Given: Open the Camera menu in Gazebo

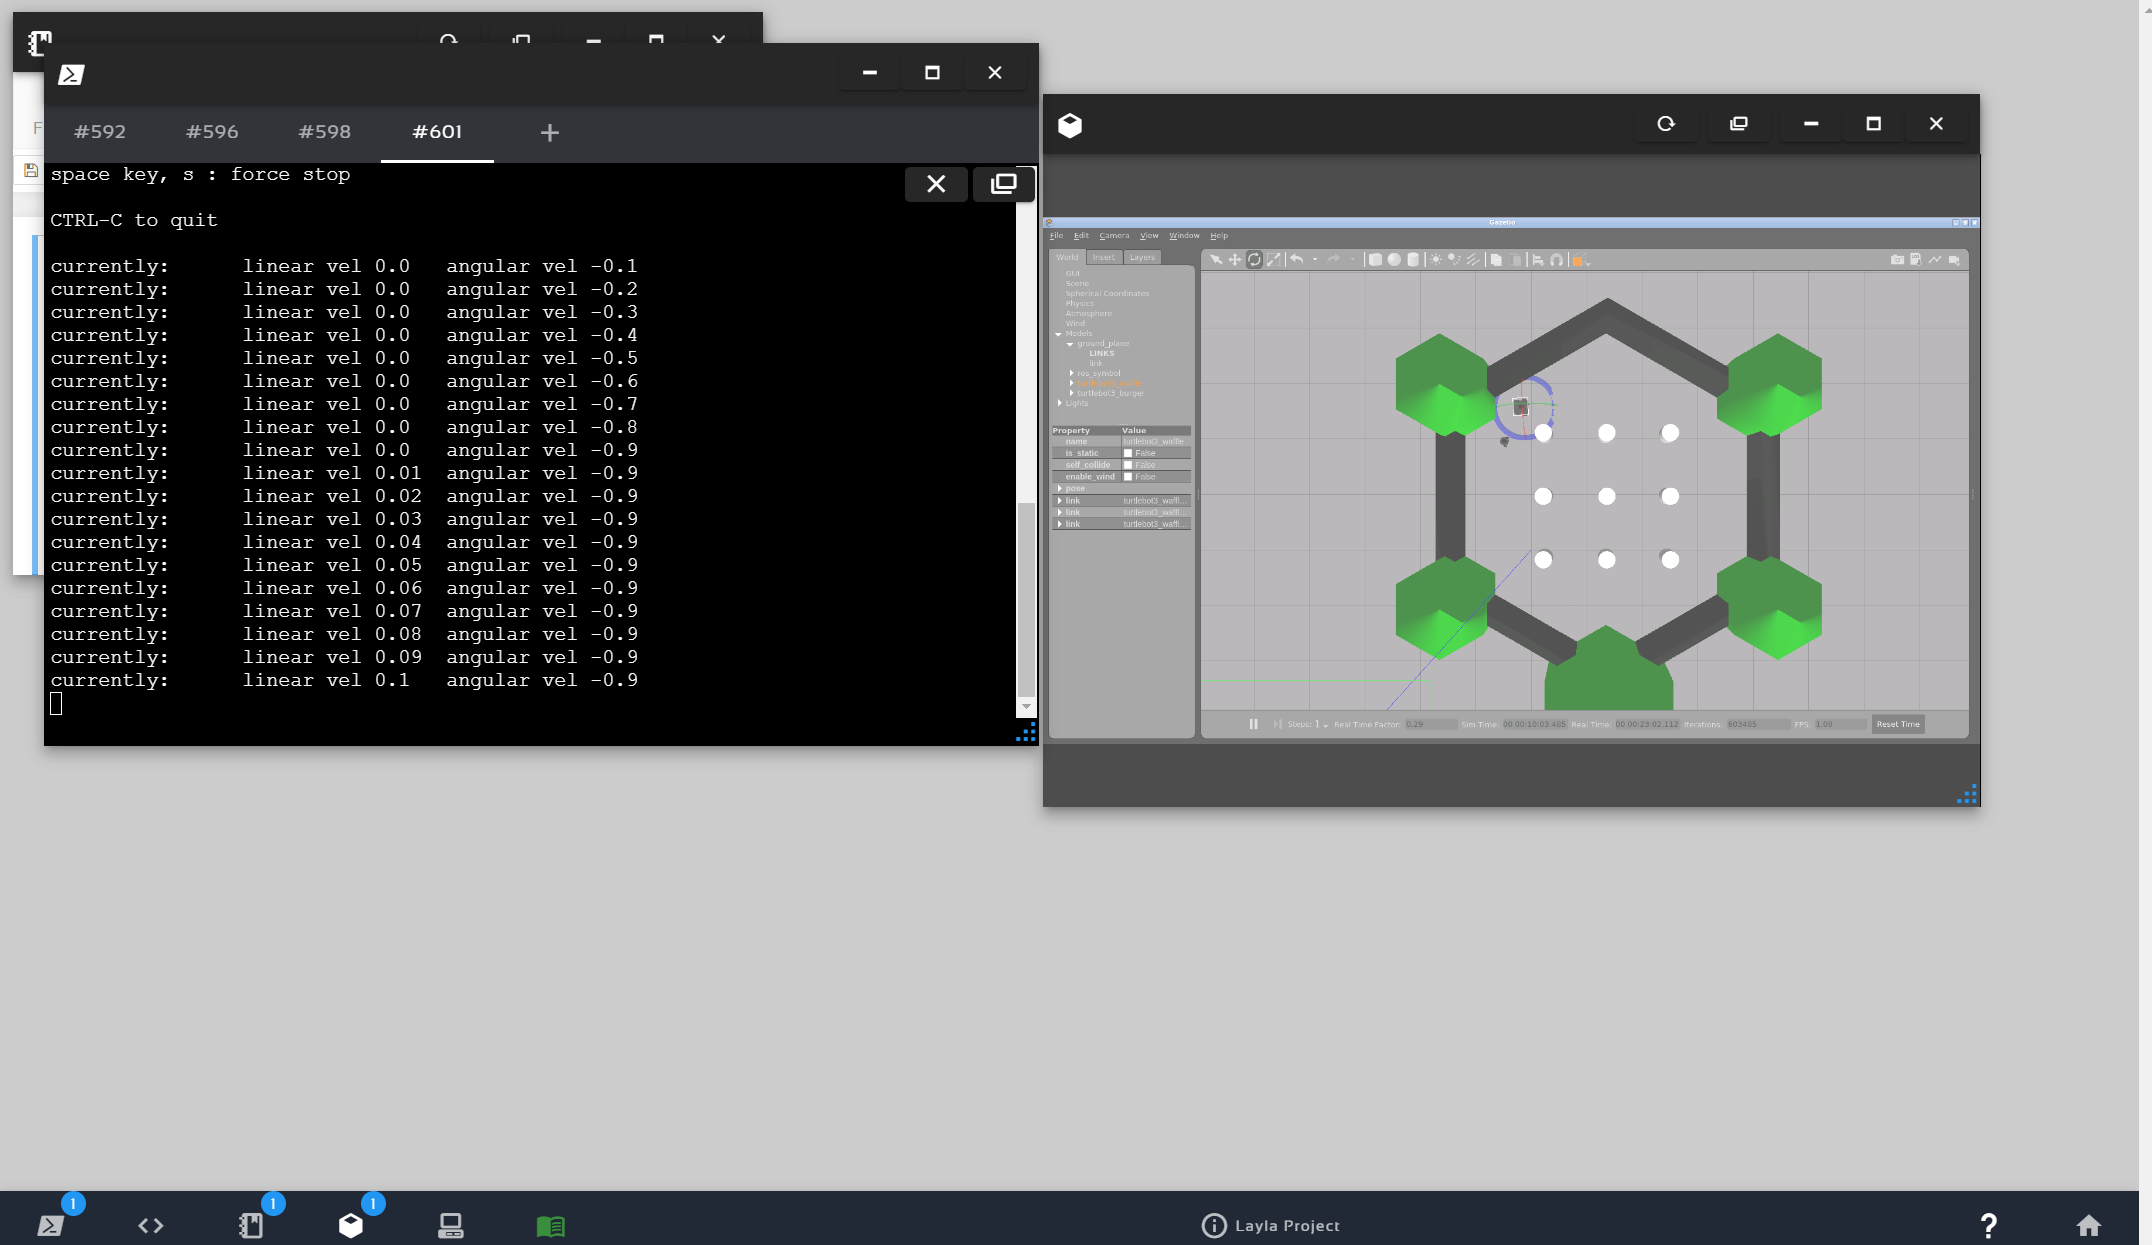Looking at the screenshot, I should (1114, 236).
